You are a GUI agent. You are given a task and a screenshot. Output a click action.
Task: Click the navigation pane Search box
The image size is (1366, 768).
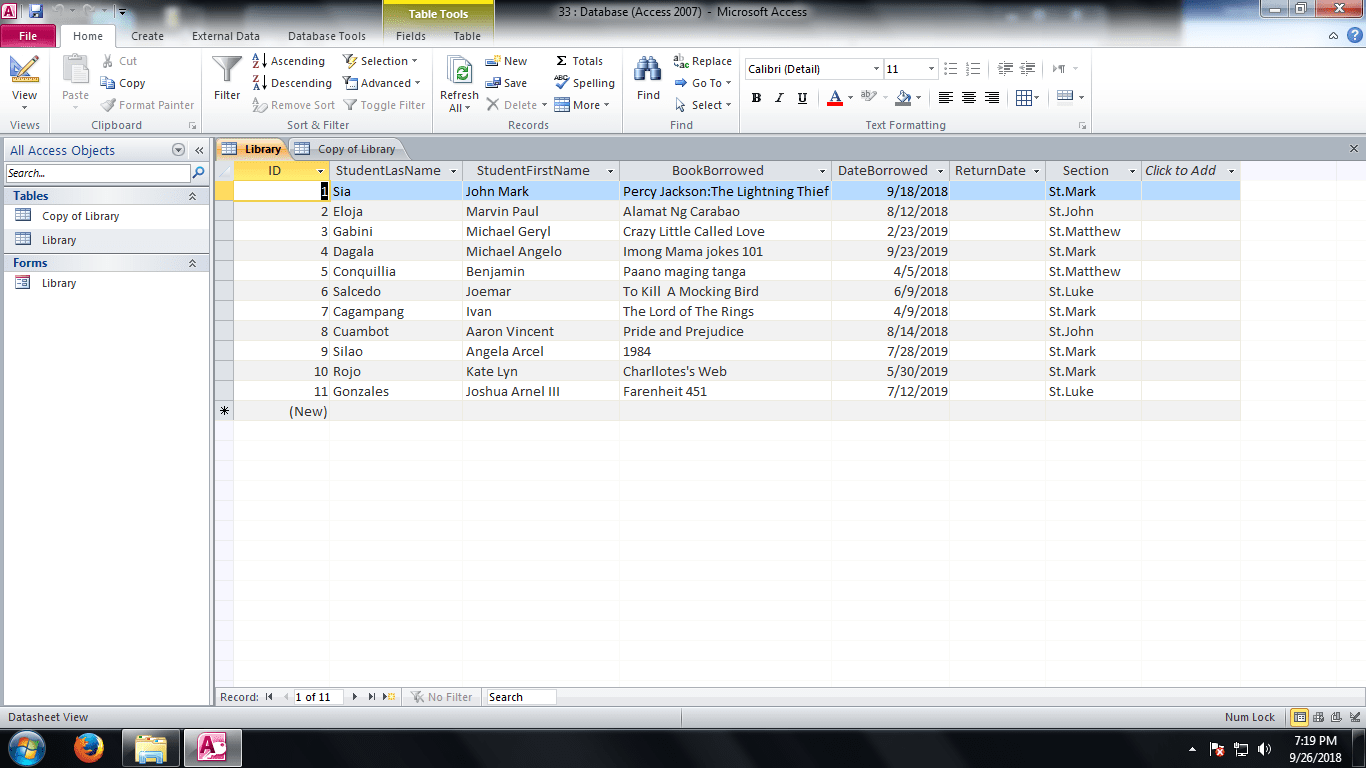[98, 173]
